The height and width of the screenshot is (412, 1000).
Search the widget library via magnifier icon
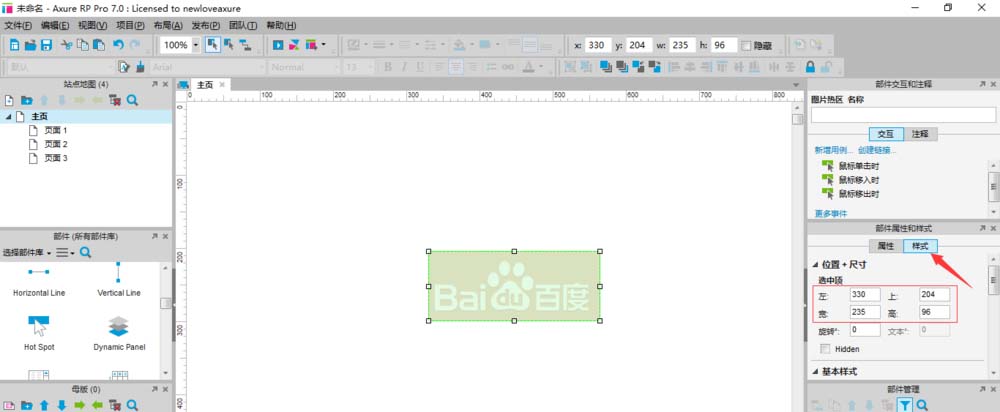point(85,253)
